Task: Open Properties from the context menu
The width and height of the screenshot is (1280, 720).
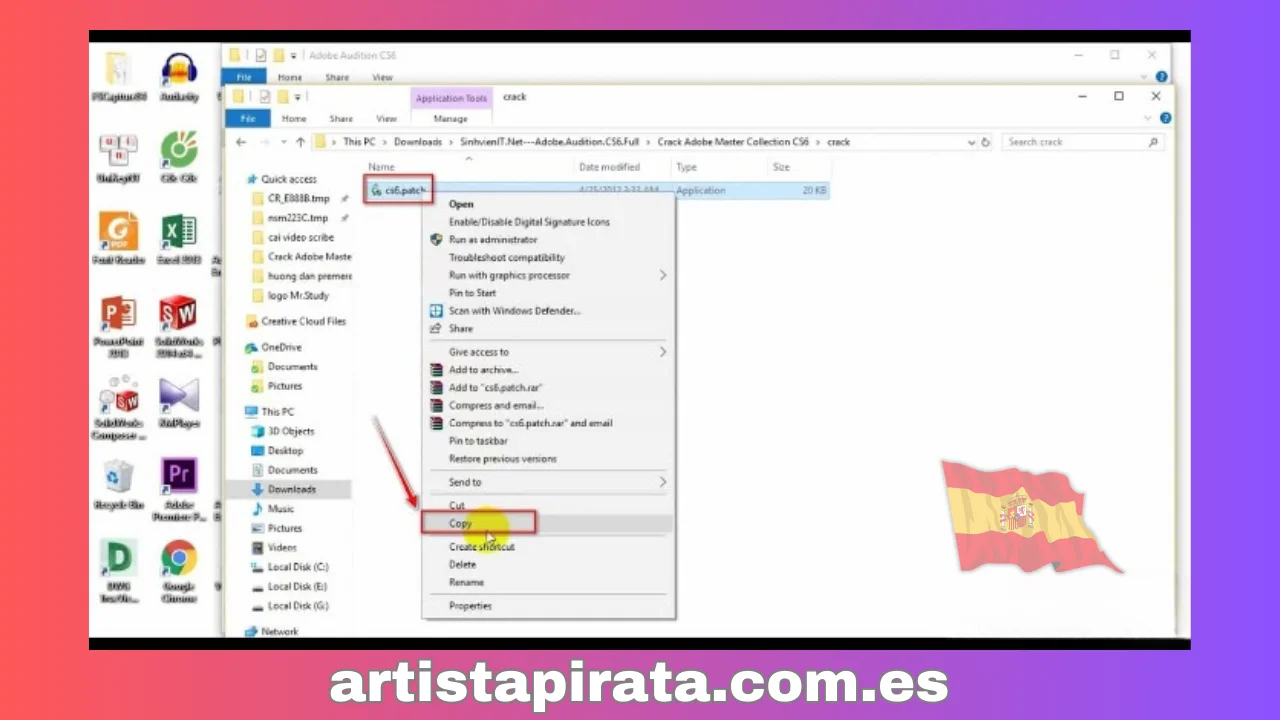Action: point(470,606)
